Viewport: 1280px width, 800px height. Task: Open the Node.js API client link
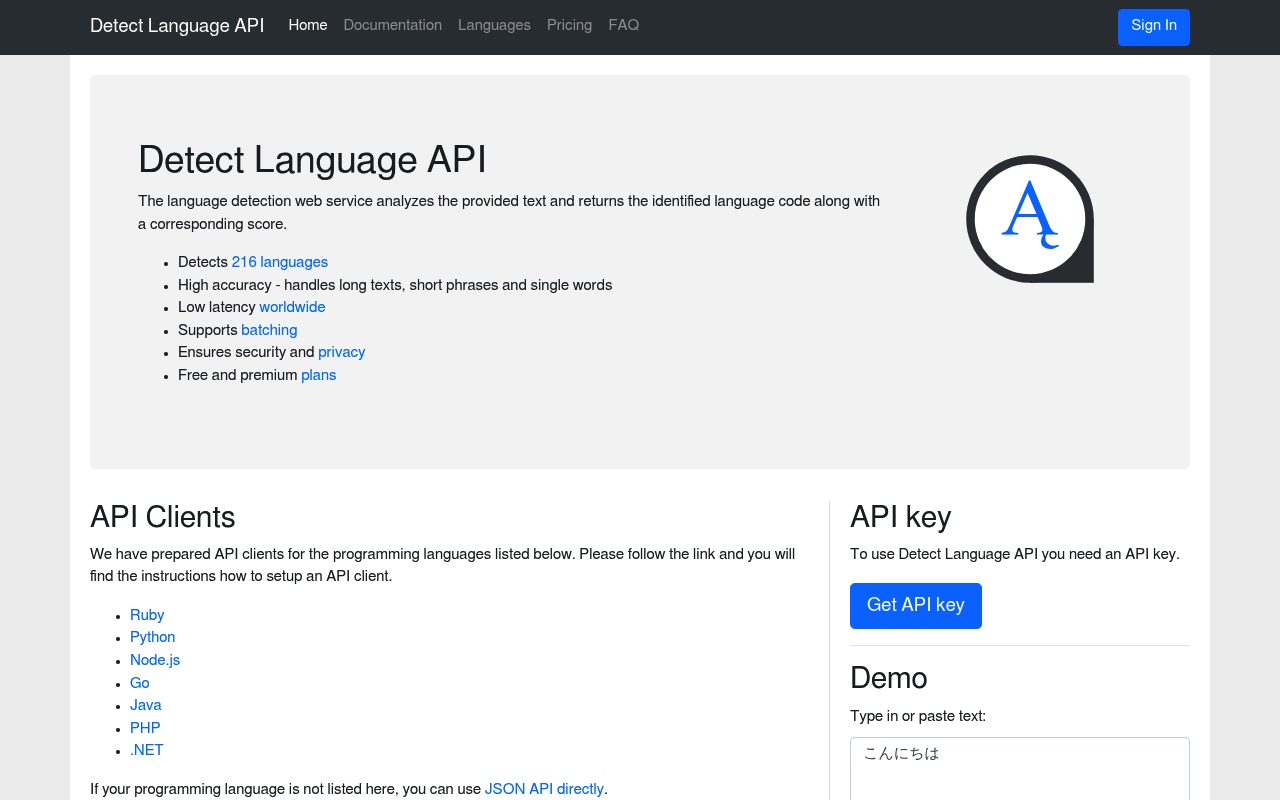coord(155,661)
